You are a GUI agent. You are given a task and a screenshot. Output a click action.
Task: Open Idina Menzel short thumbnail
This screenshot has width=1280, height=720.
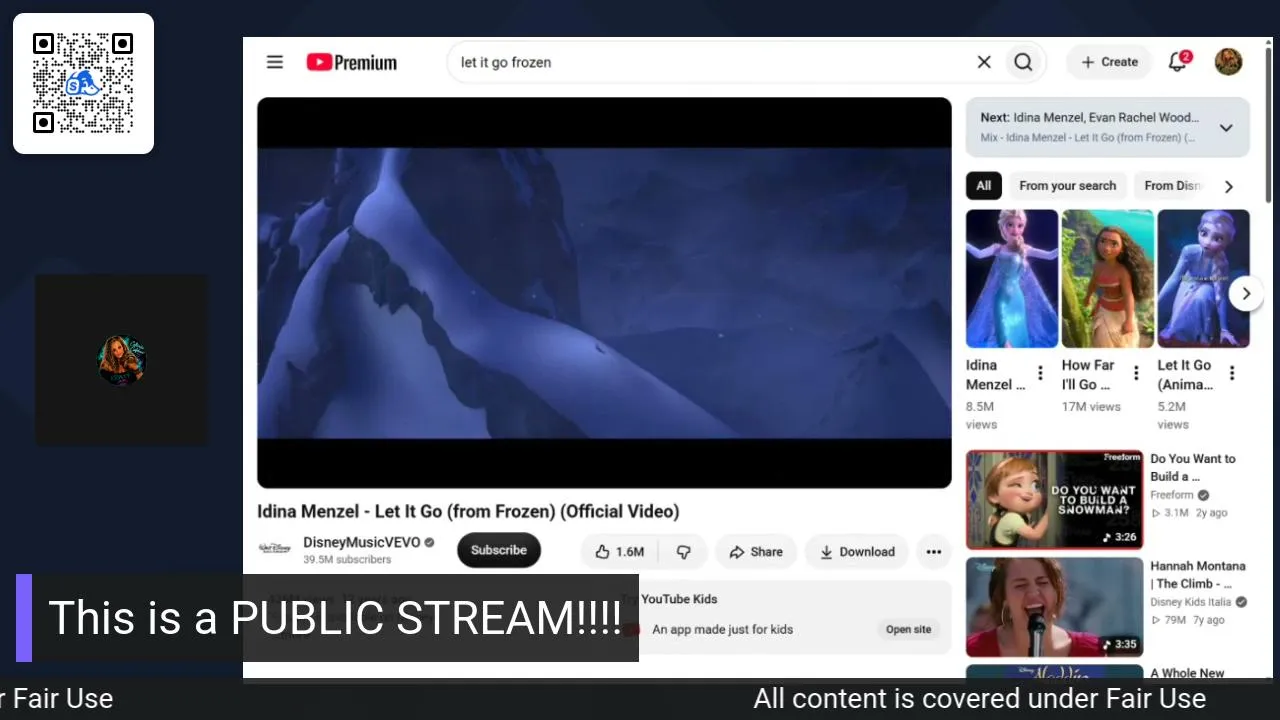click(1012, 278)
